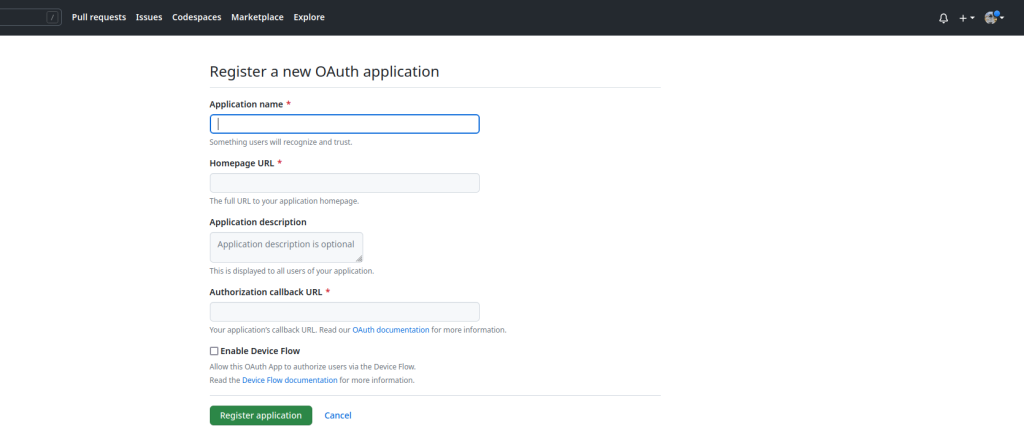Screen dimensions: 1024x440
Task: Visit the Marketplace
Action: tap(257, 18)
